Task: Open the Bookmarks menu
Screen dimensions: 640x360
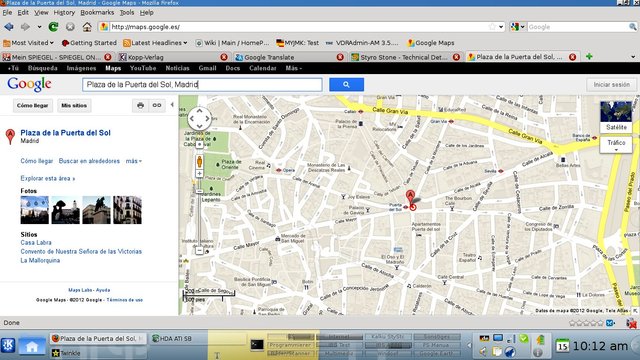Action: pos(97,12)
